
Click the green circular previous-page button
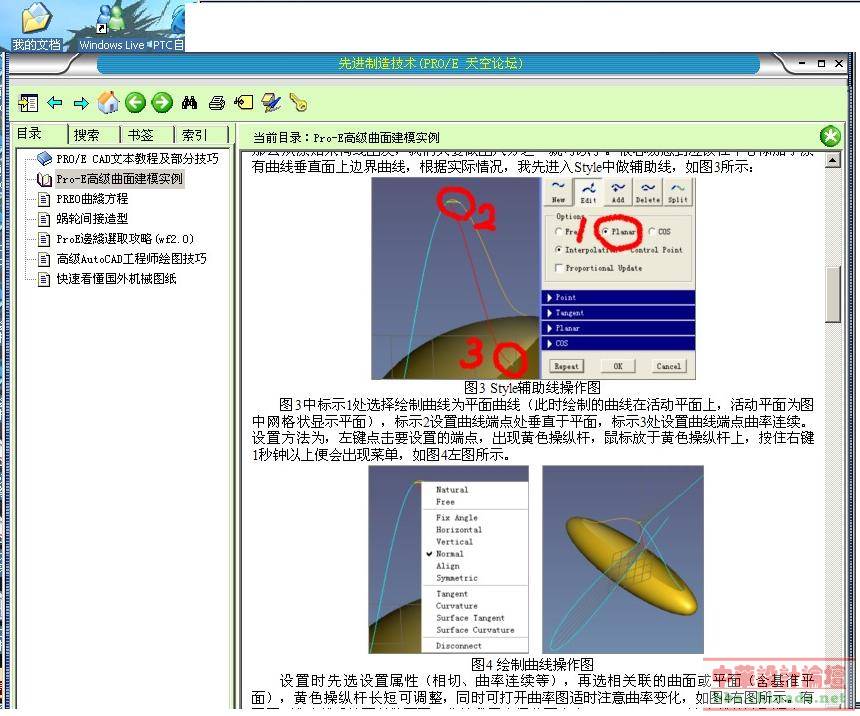(135, 103)
